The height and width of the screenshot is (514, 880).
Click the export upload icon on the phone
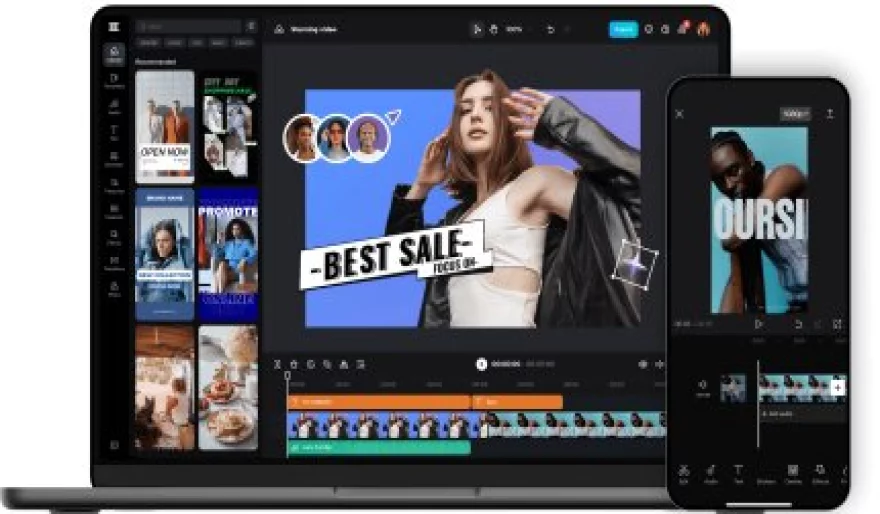(x=829, y=114)
